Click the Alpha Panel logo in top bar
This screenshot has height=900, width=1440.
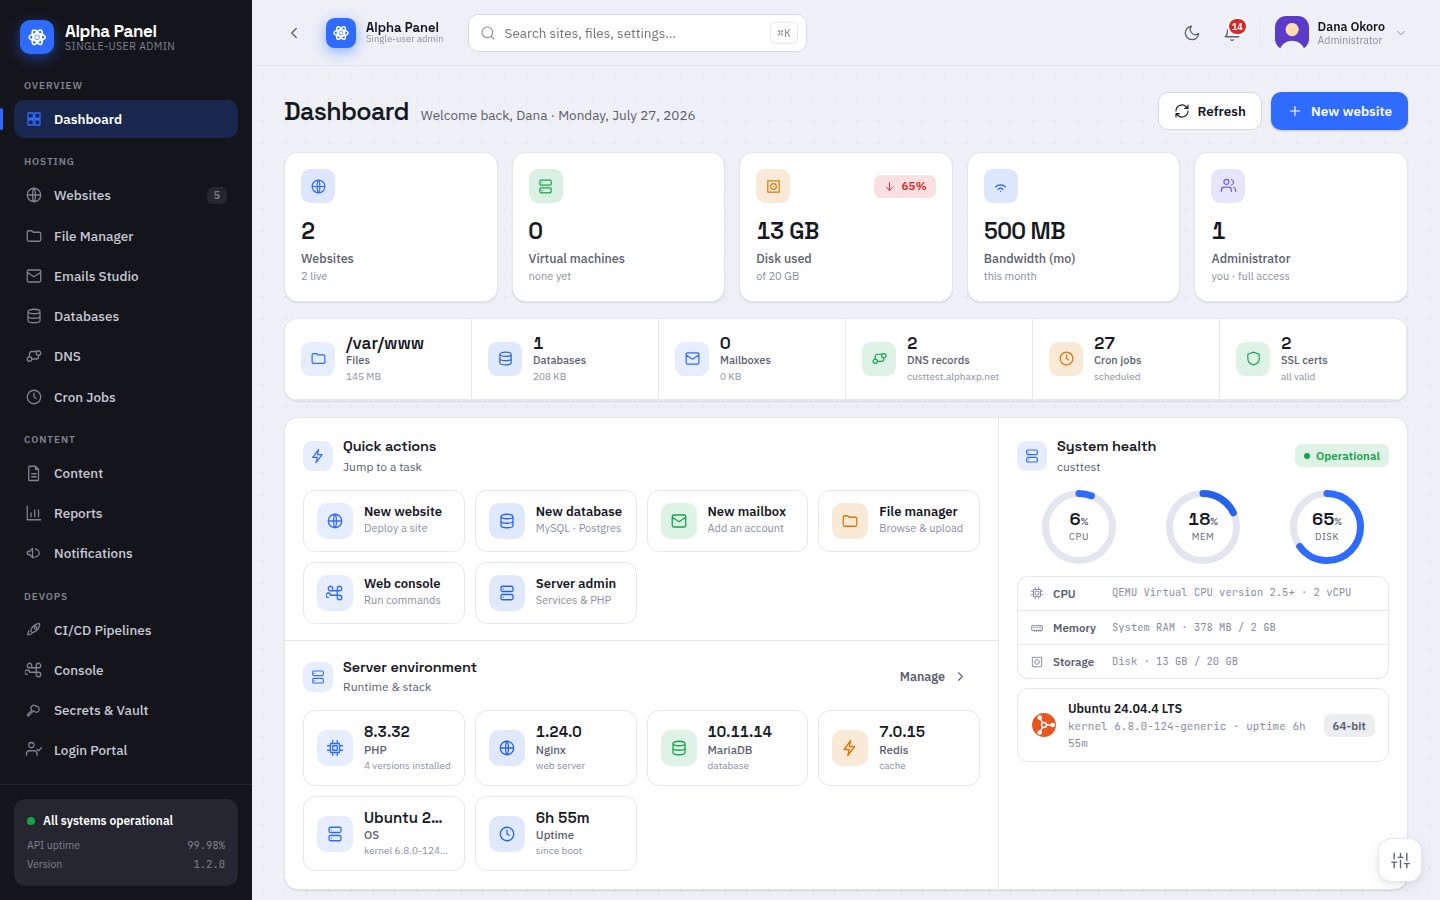click(x=341, y=33)
